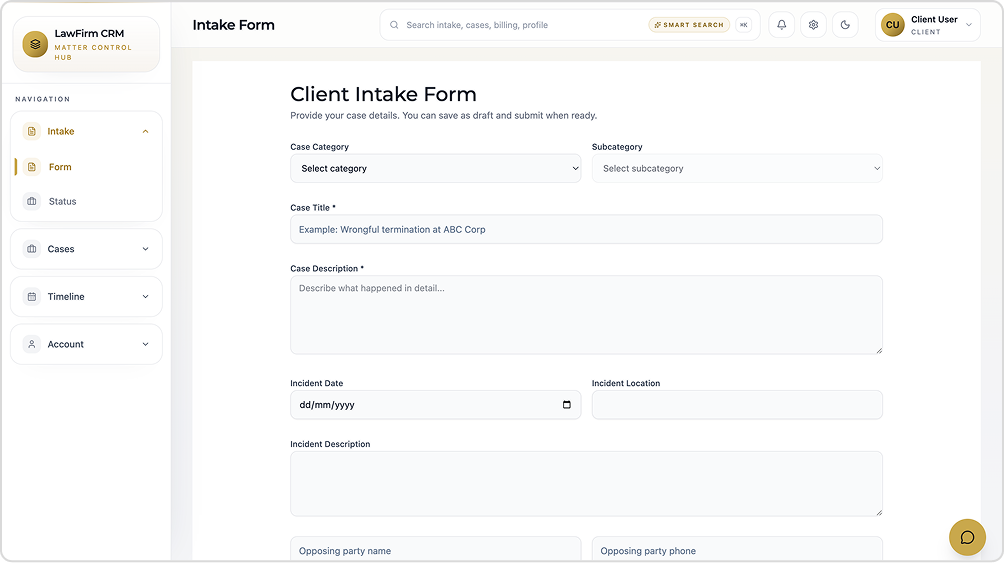Image resolution: width=1004 pixels, height=563 pixels.
Task: Click the Client User name text
Action: pyautogui.click(x=934, y=19)
